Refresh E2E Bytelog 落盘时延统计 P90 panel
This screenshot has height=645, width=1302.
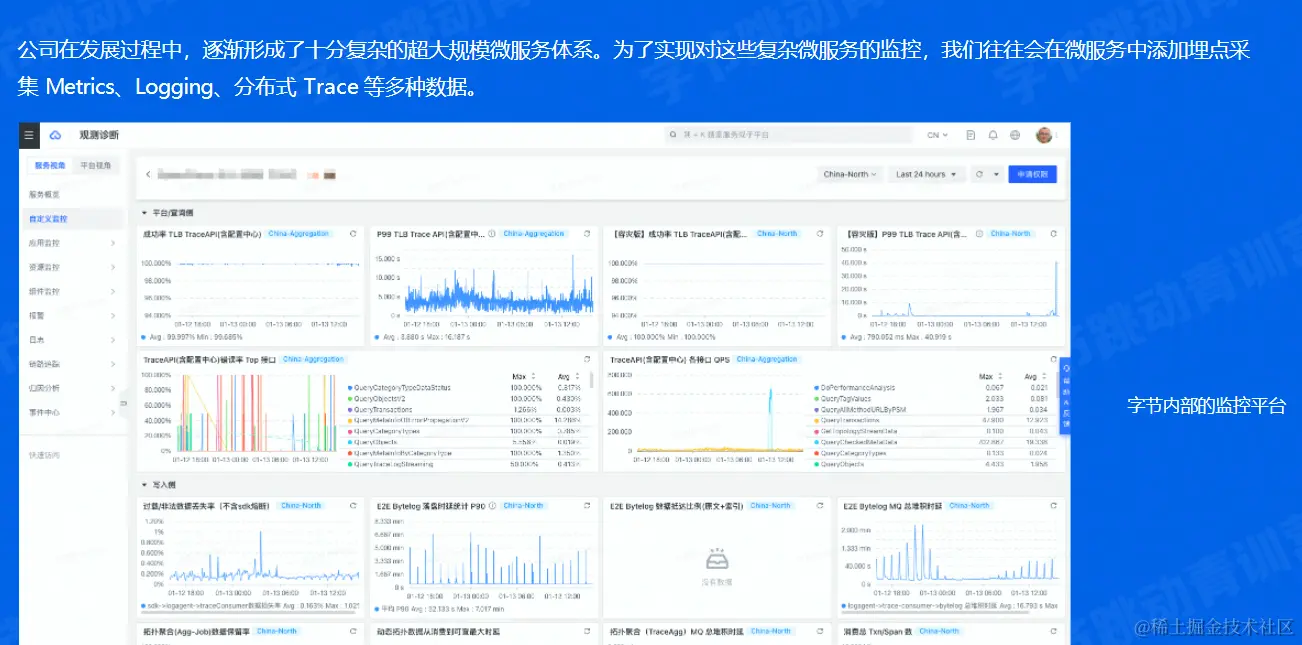coord(586,506)
